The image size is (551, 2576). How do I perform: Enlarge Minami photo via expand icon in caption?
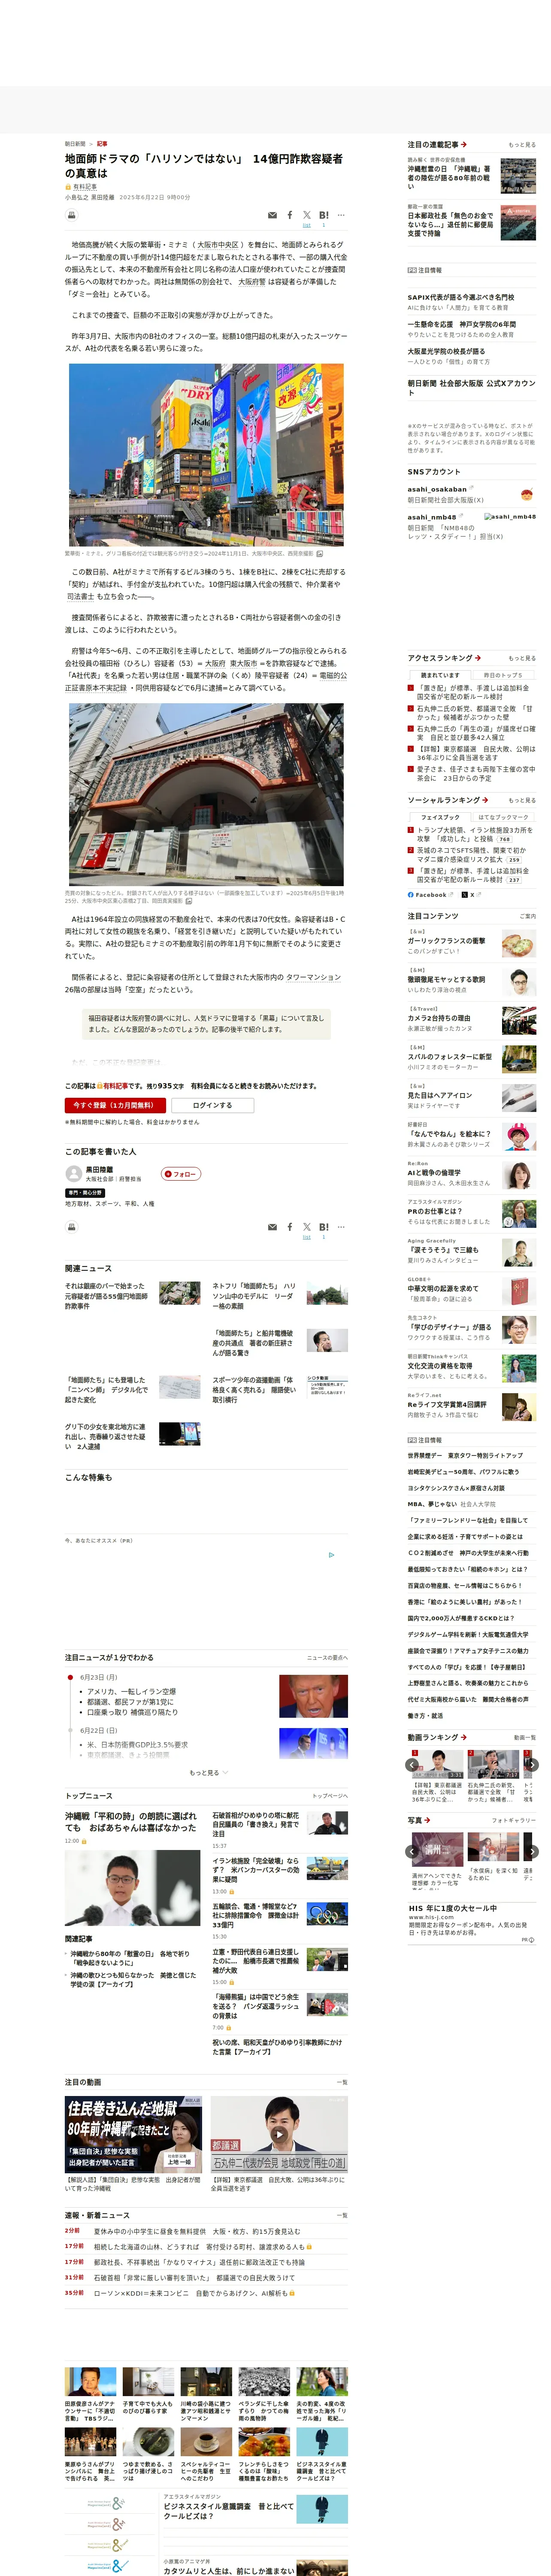[x=320, y=553]
